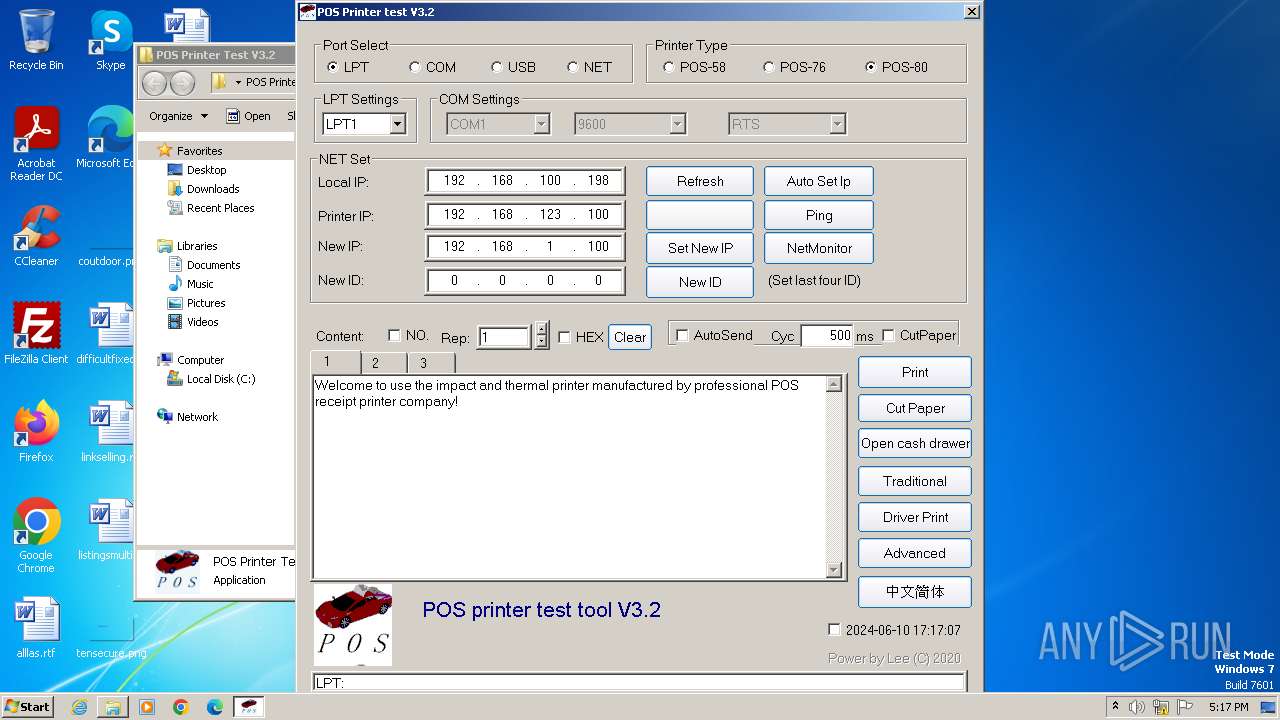Select the POS Printer Test application file icon
Image resolution: width=1280 pixels, height=720 pixels.
tap(177, 571)
